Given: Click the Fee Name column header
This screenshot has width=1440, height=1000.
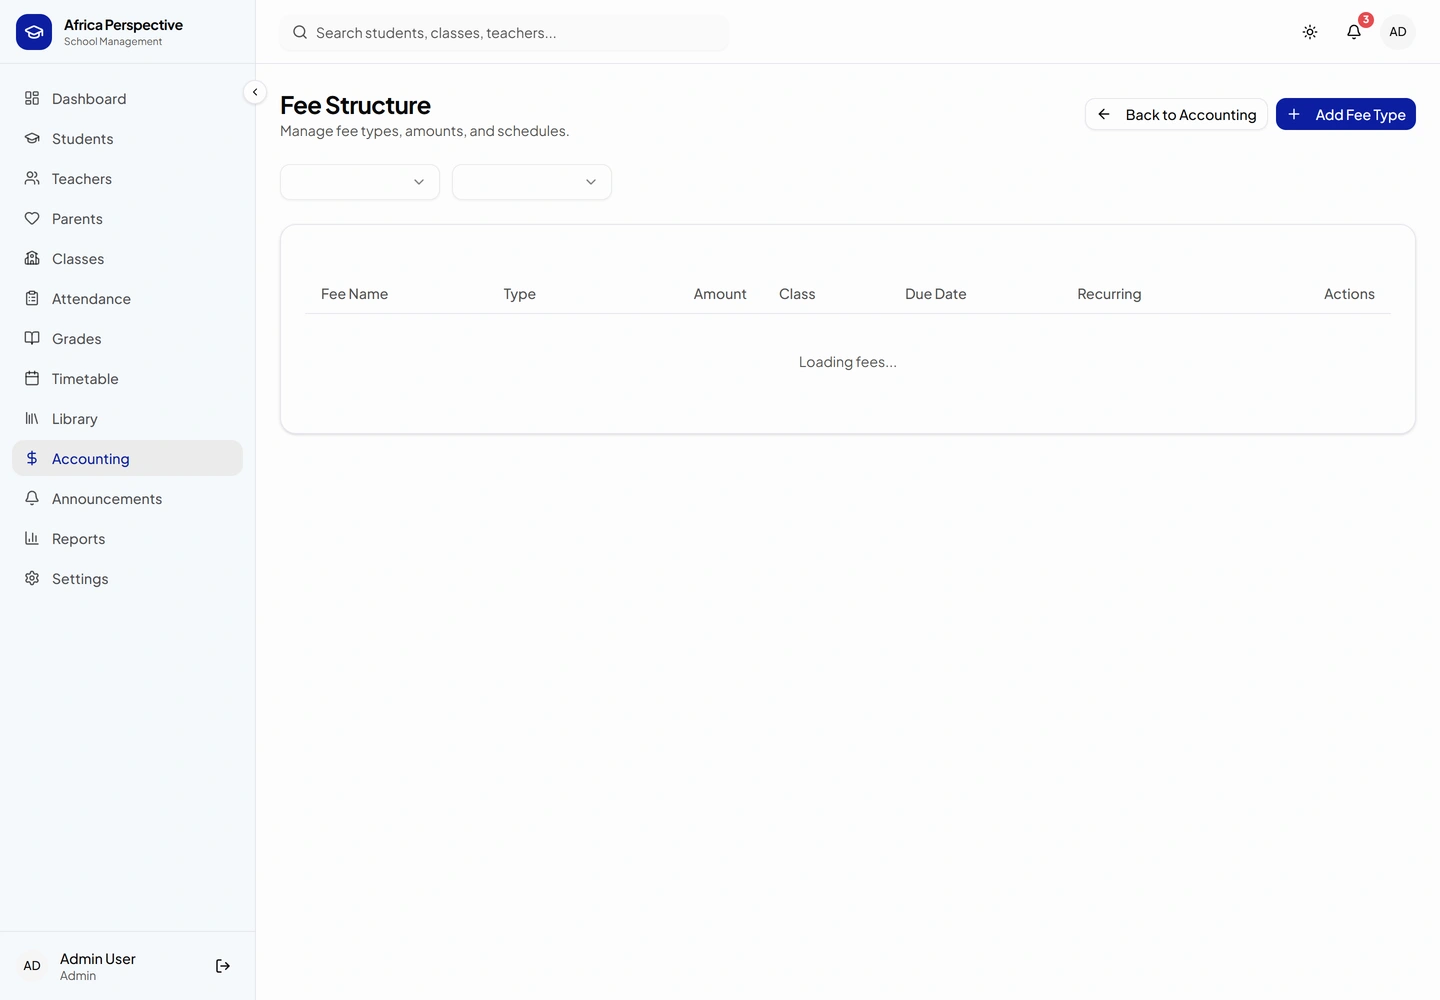Looking at the screenshot, I should tap(354, 294).
